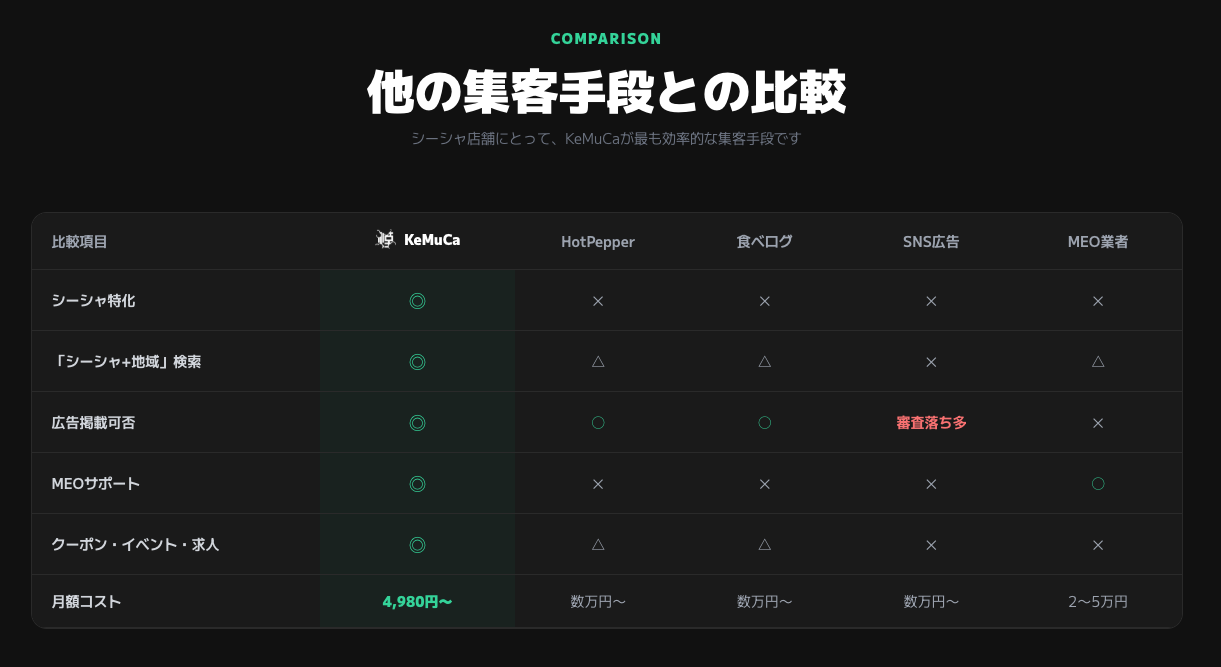Toggle the × under 食べログ for MEOサポート
This screenshot has width=1221, height=667.
pos(764,484)
